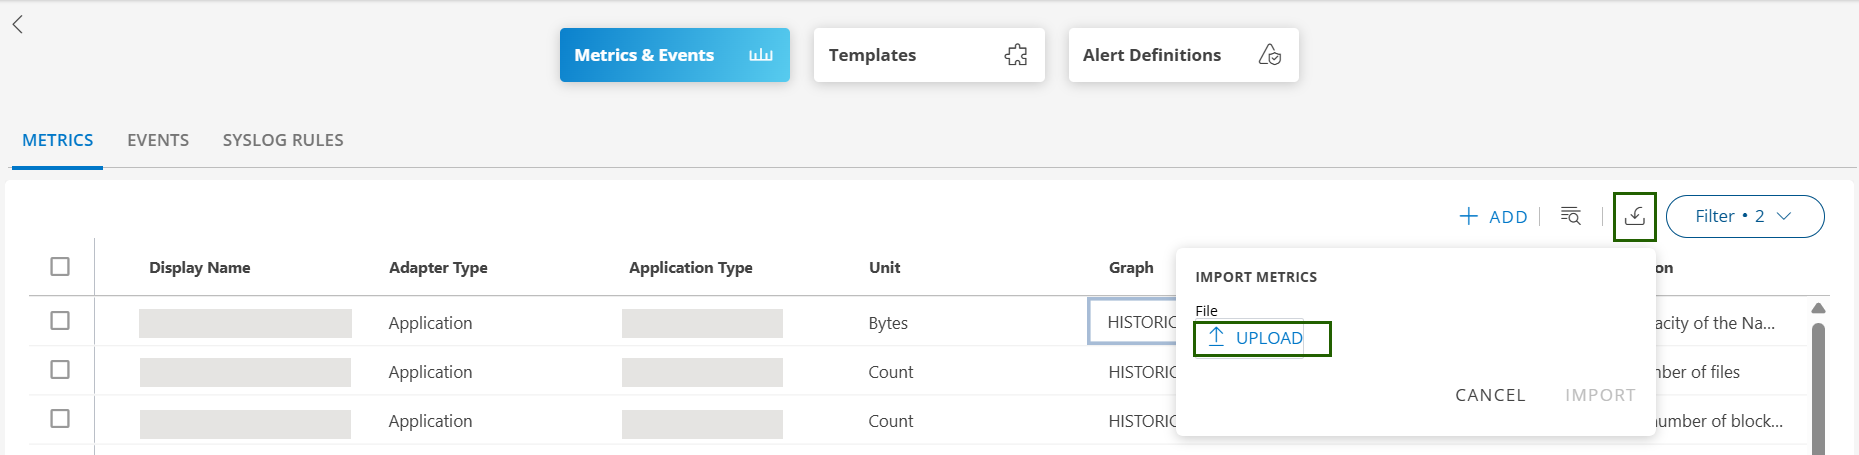Screen dimensions: 1859x455
Task: Click the upload arrow icon
Action: [1216, 337]
